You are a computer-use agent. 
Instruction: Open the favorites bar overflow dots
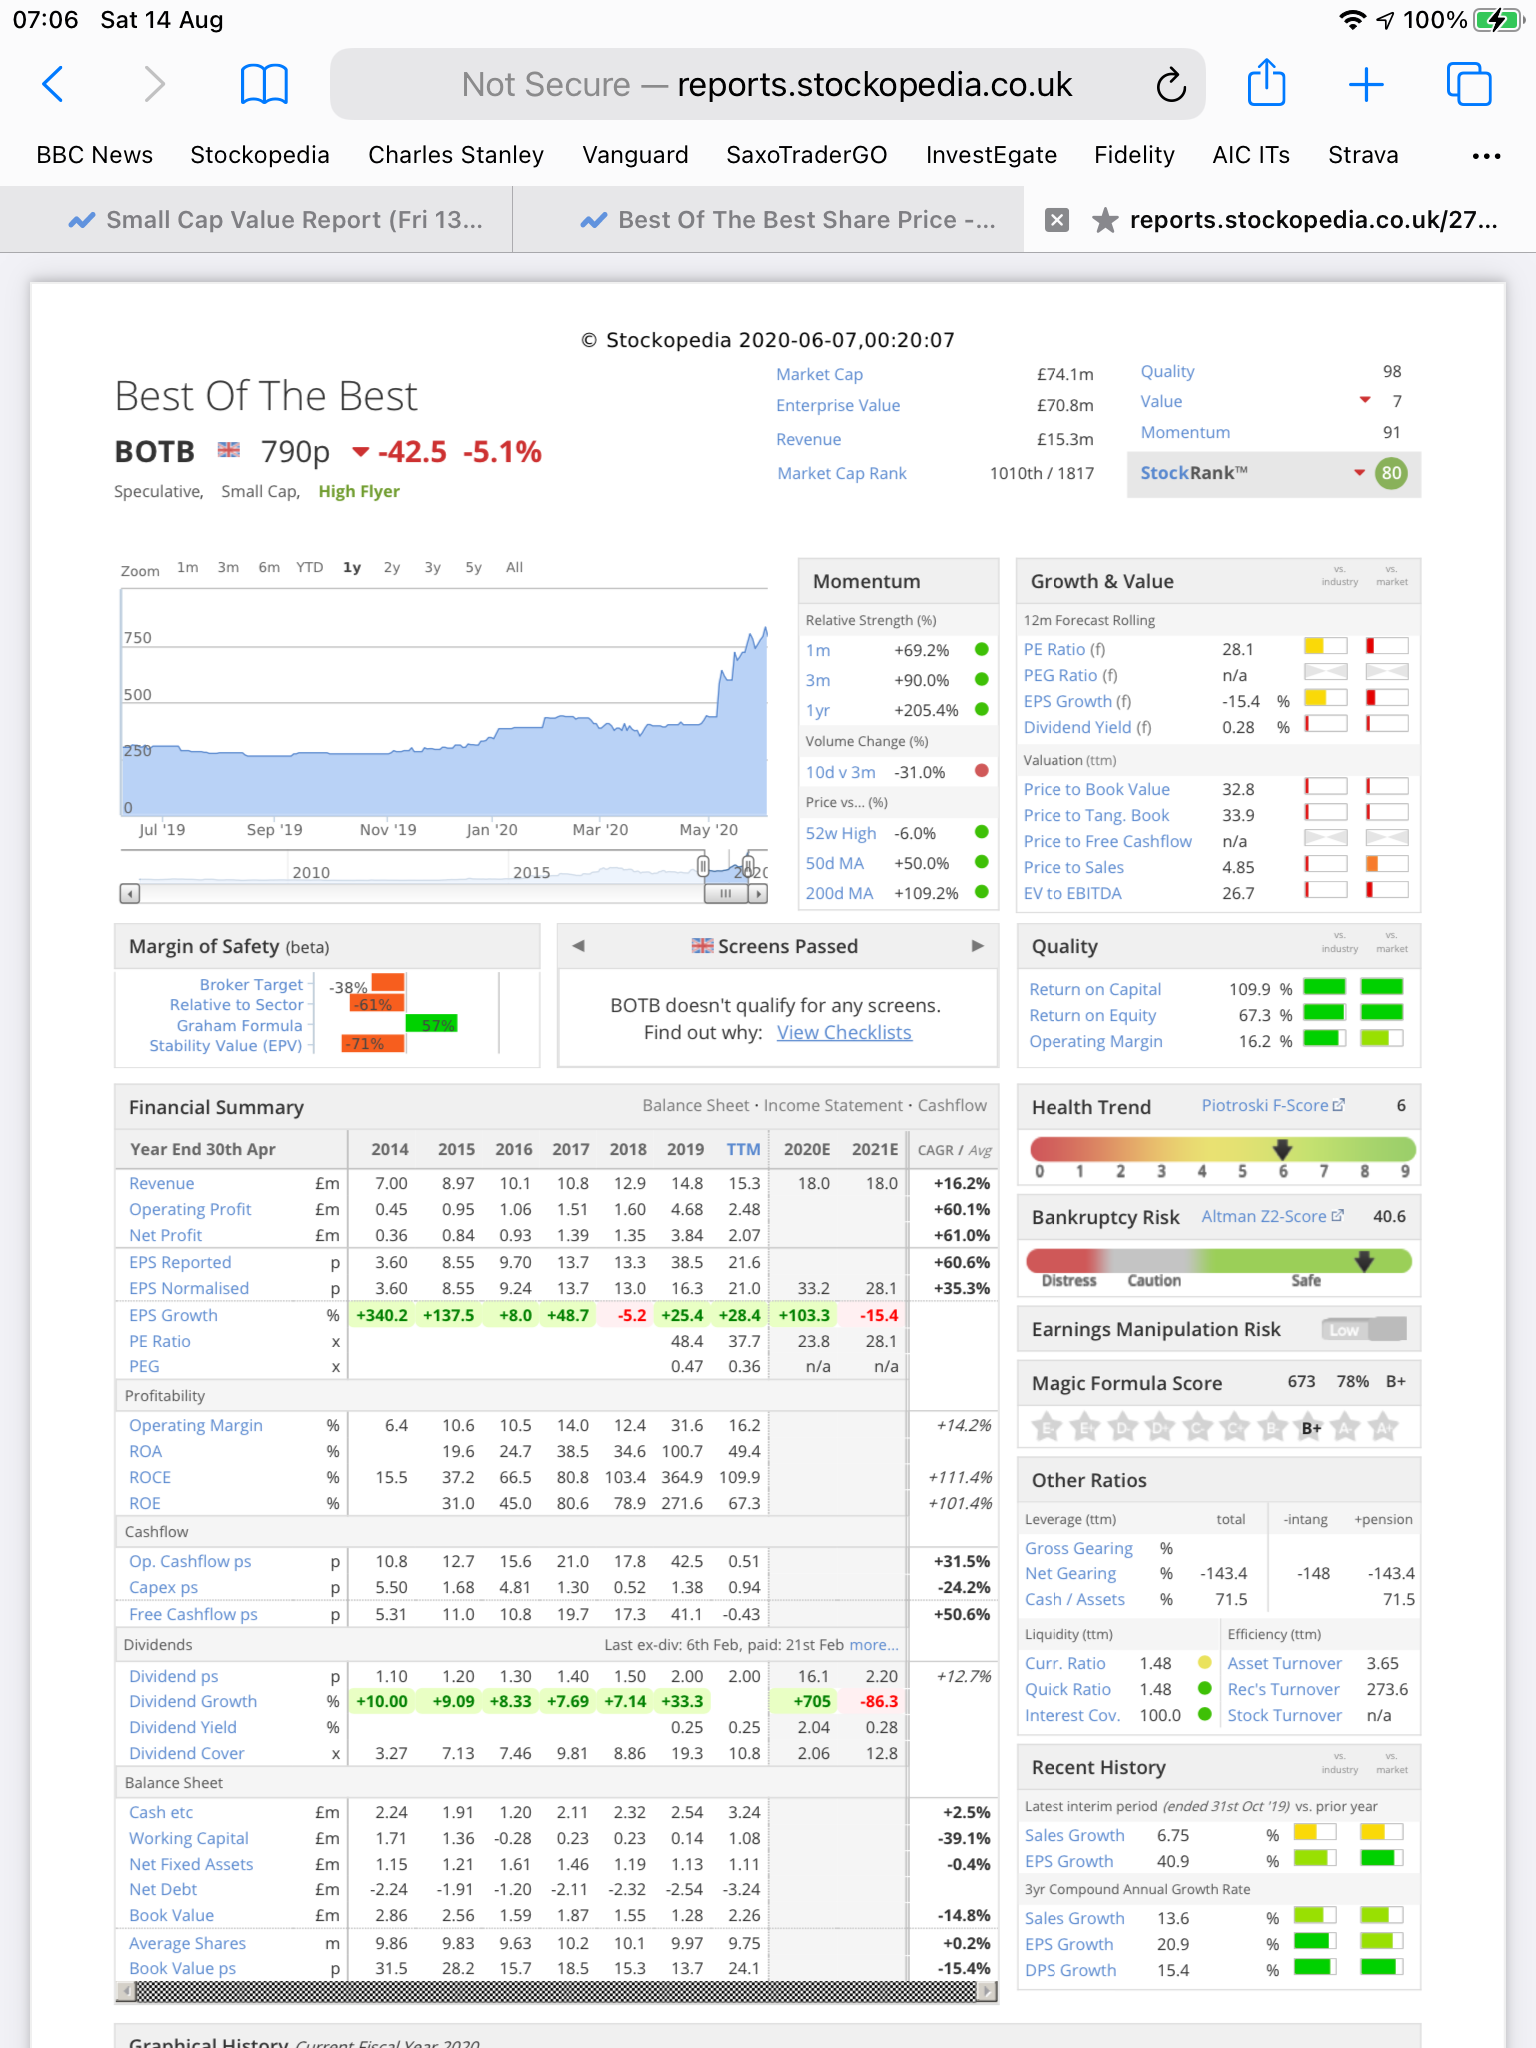coord(1486,156)
